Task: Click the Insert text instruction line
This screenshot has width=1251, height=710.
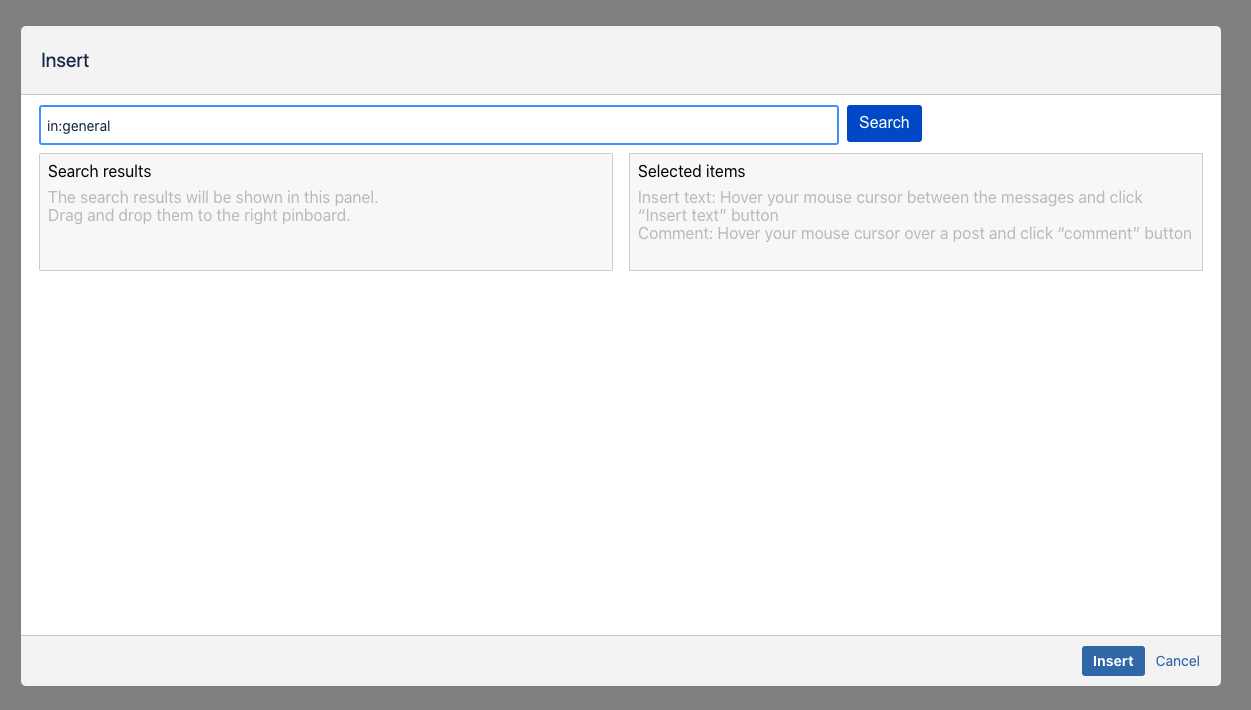Action: click(892, 197)
